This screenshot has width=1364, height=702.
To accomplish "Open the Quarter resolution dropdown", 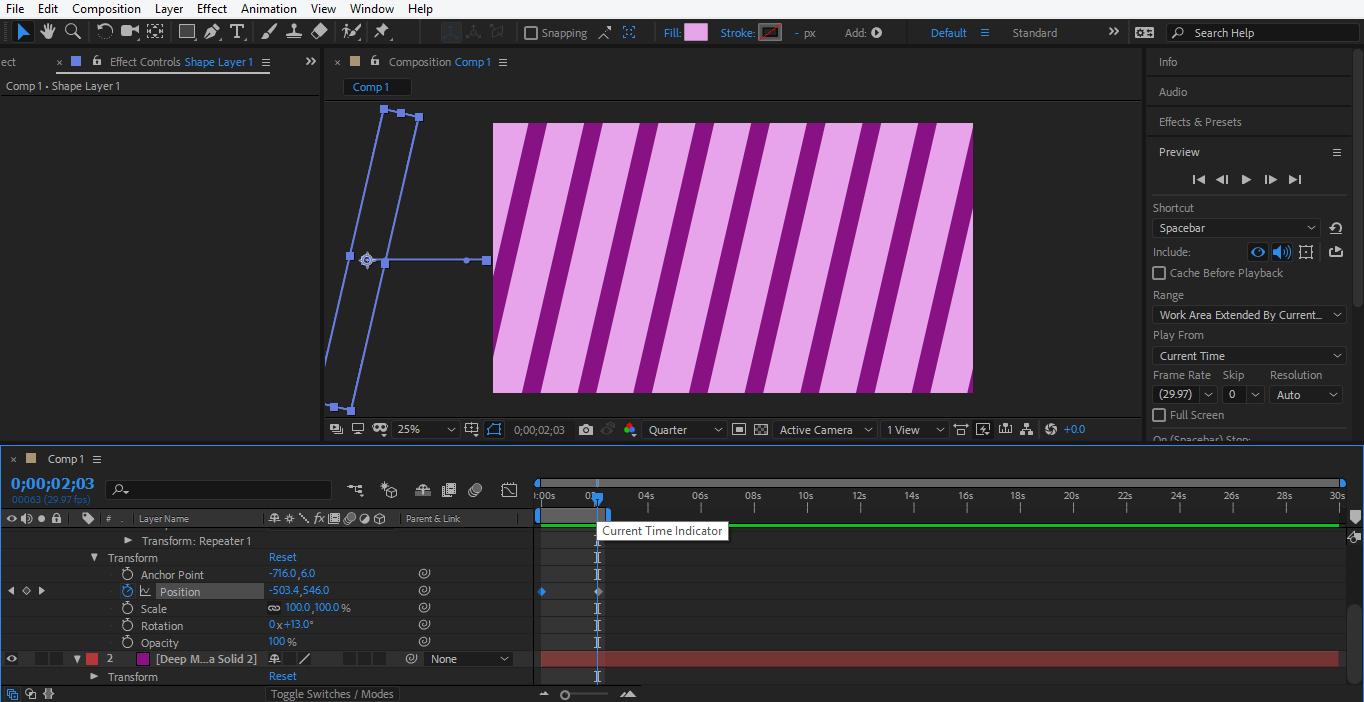I will [x=686, y=430].
